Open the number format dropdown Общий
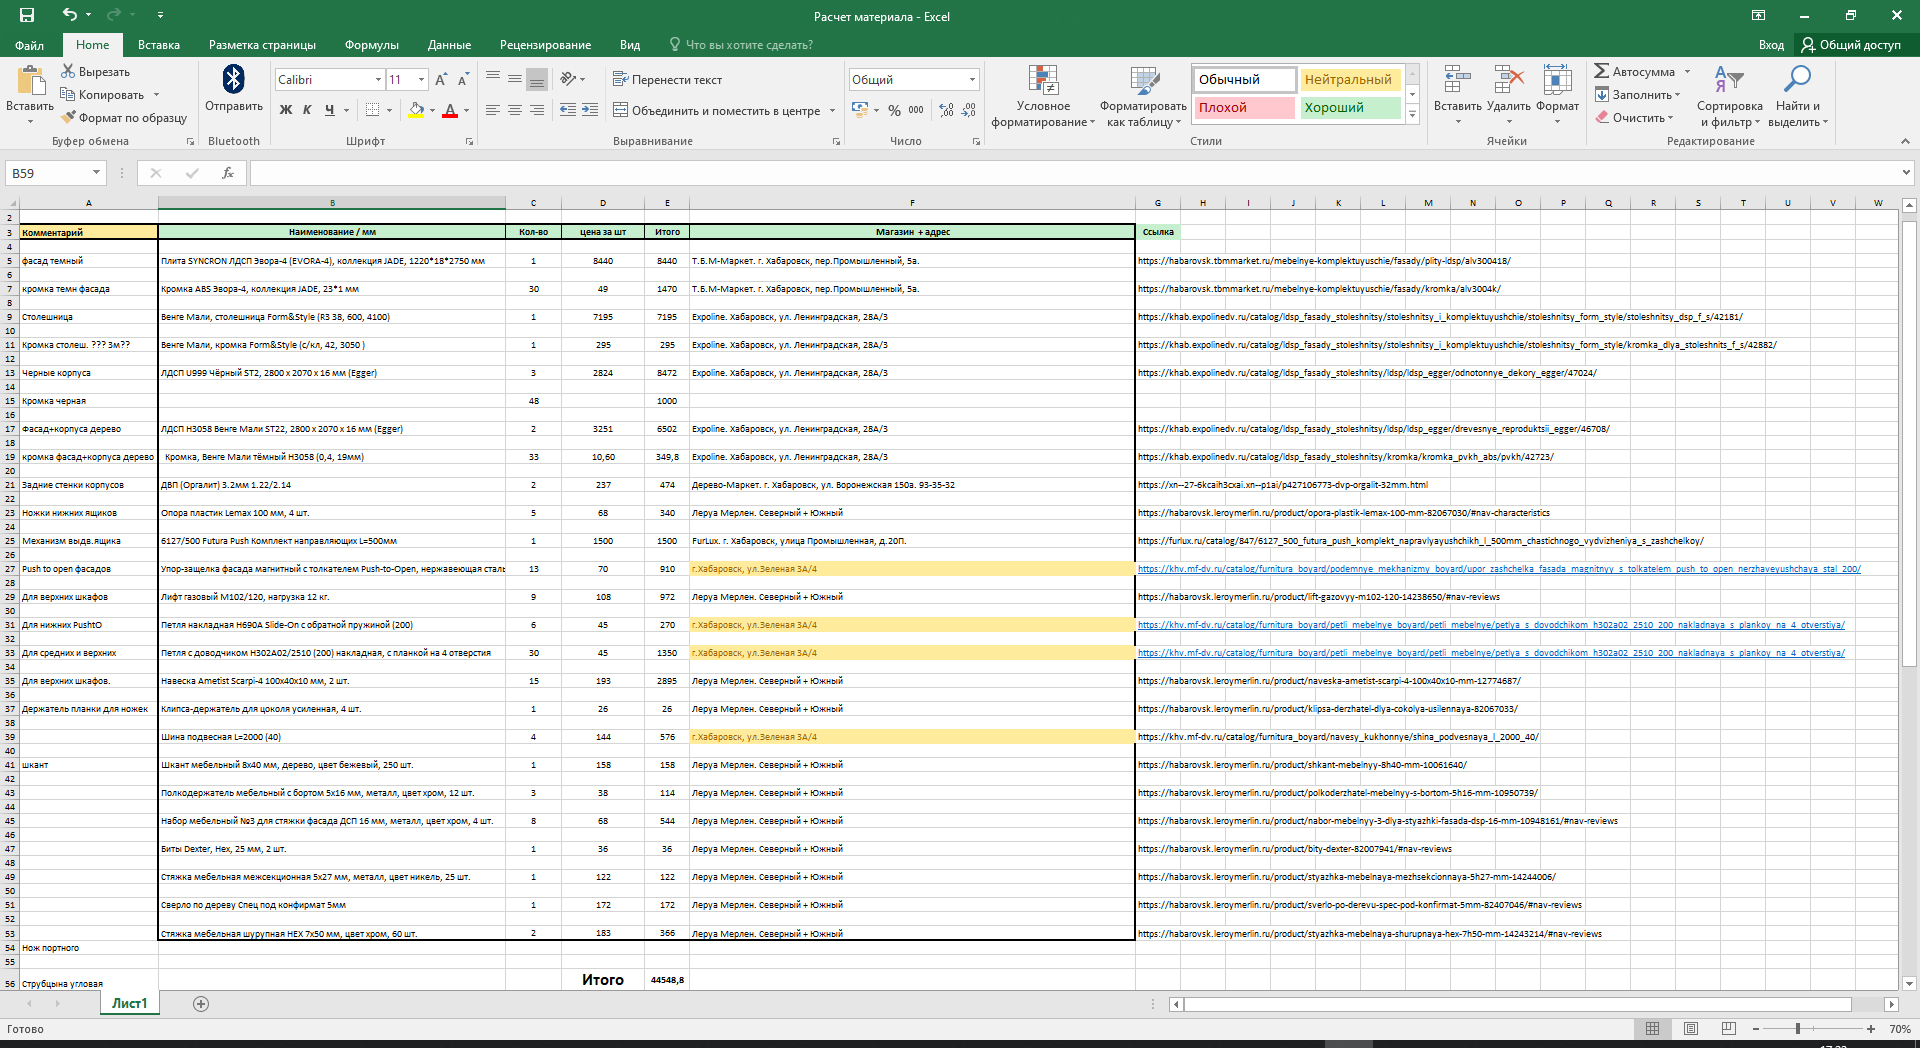The width and height of the screenshot is (1920, 1048). 971,79
